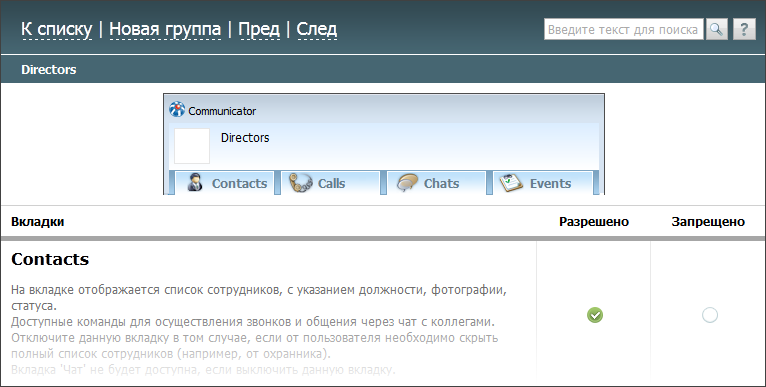Go back via 'К списку' link

tap(57, 29)
